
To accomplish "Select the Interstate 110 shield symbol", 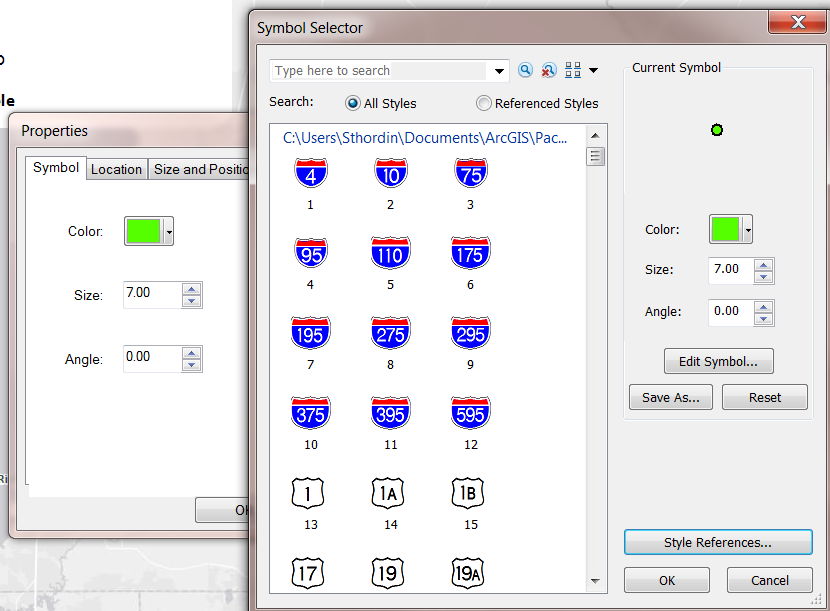I will 391,253.
